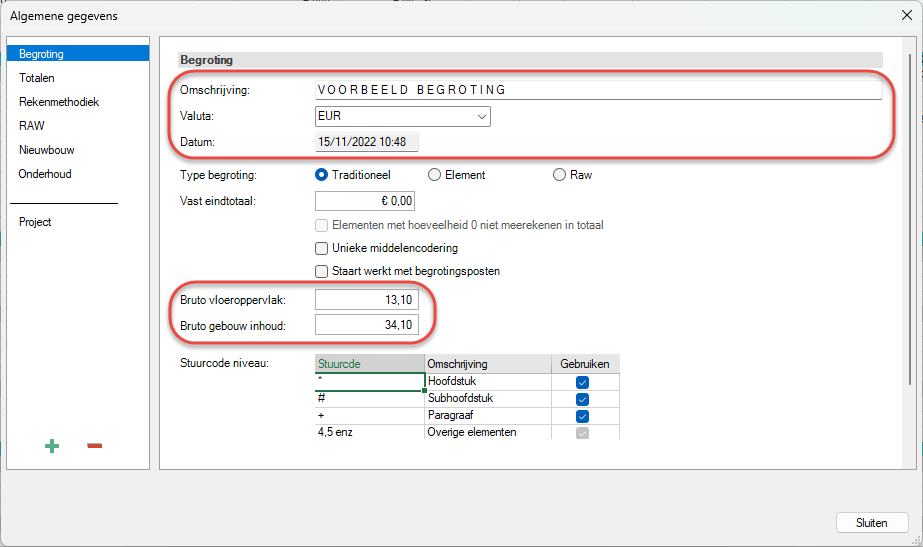Viewport: 923px width, 547px height.
Task: Click the Bruto vloeroppervlak value field
Action: pos(366,300)
